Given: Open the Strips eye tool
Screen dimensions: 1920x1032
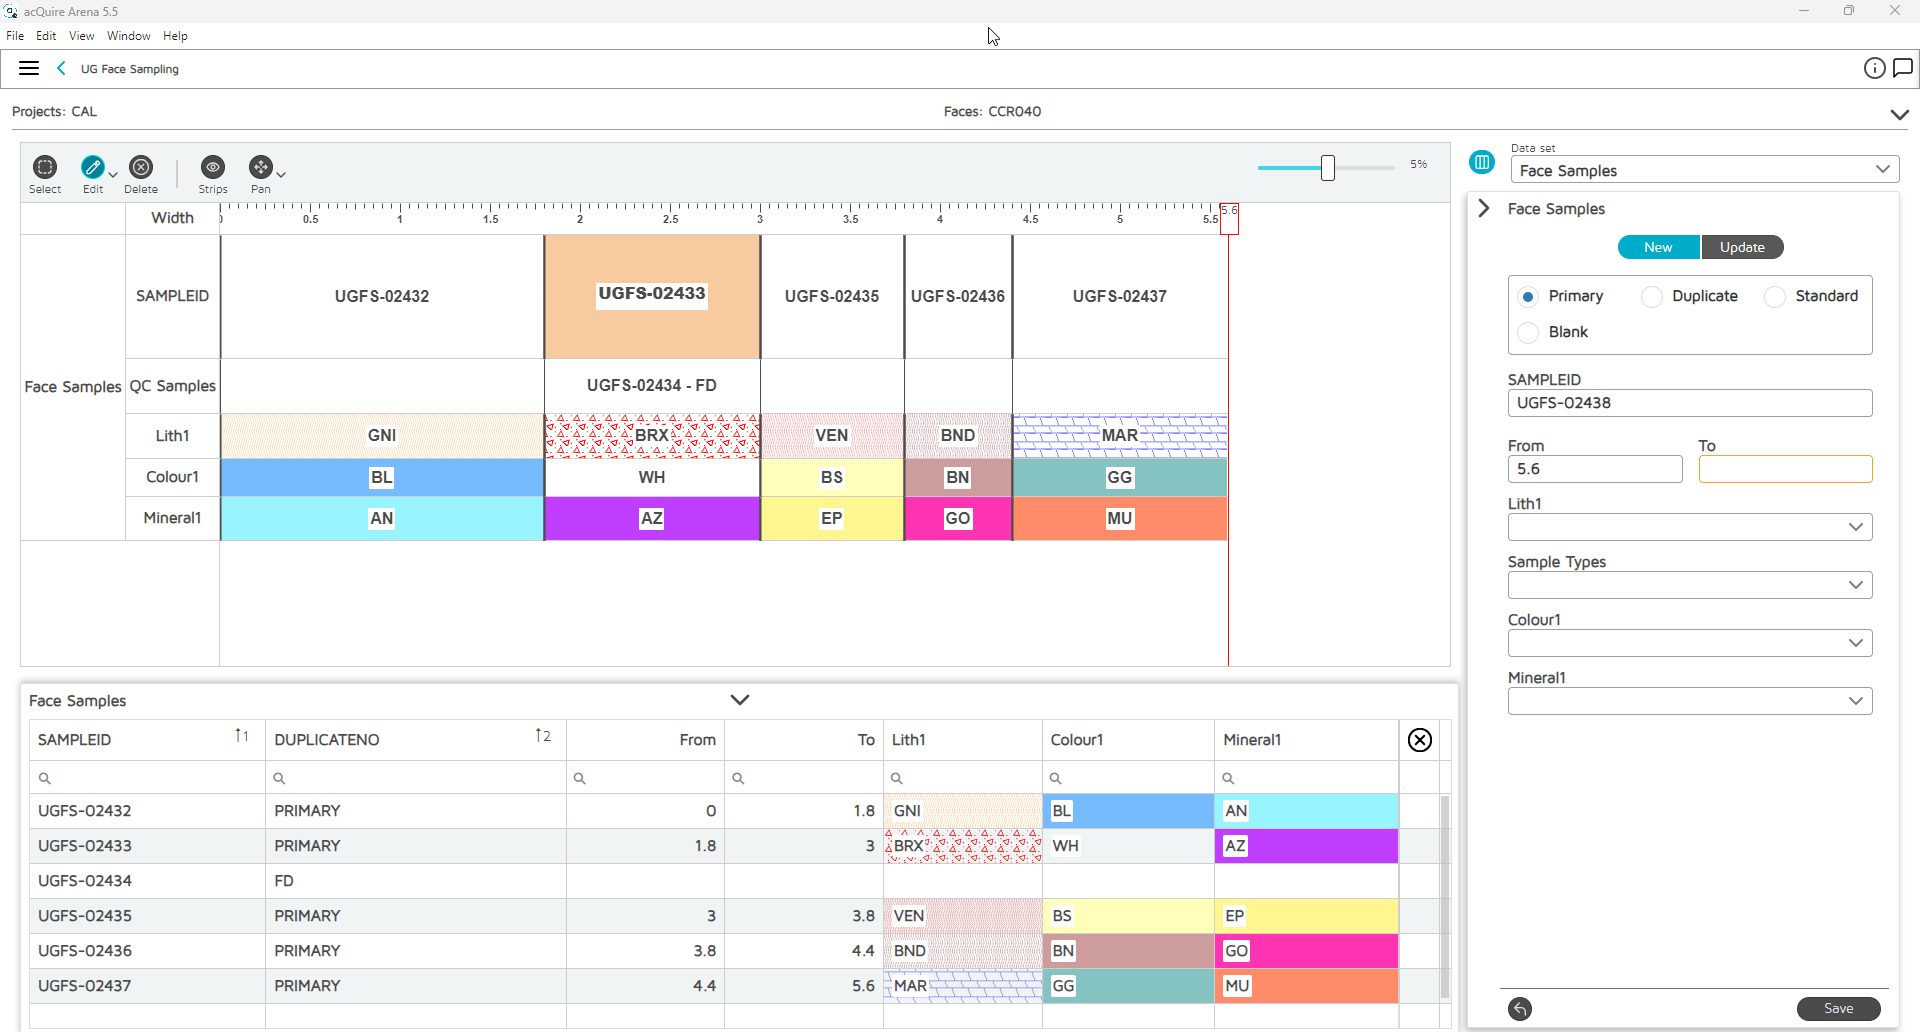Looking at the screenshot, I should pos(213,168).
